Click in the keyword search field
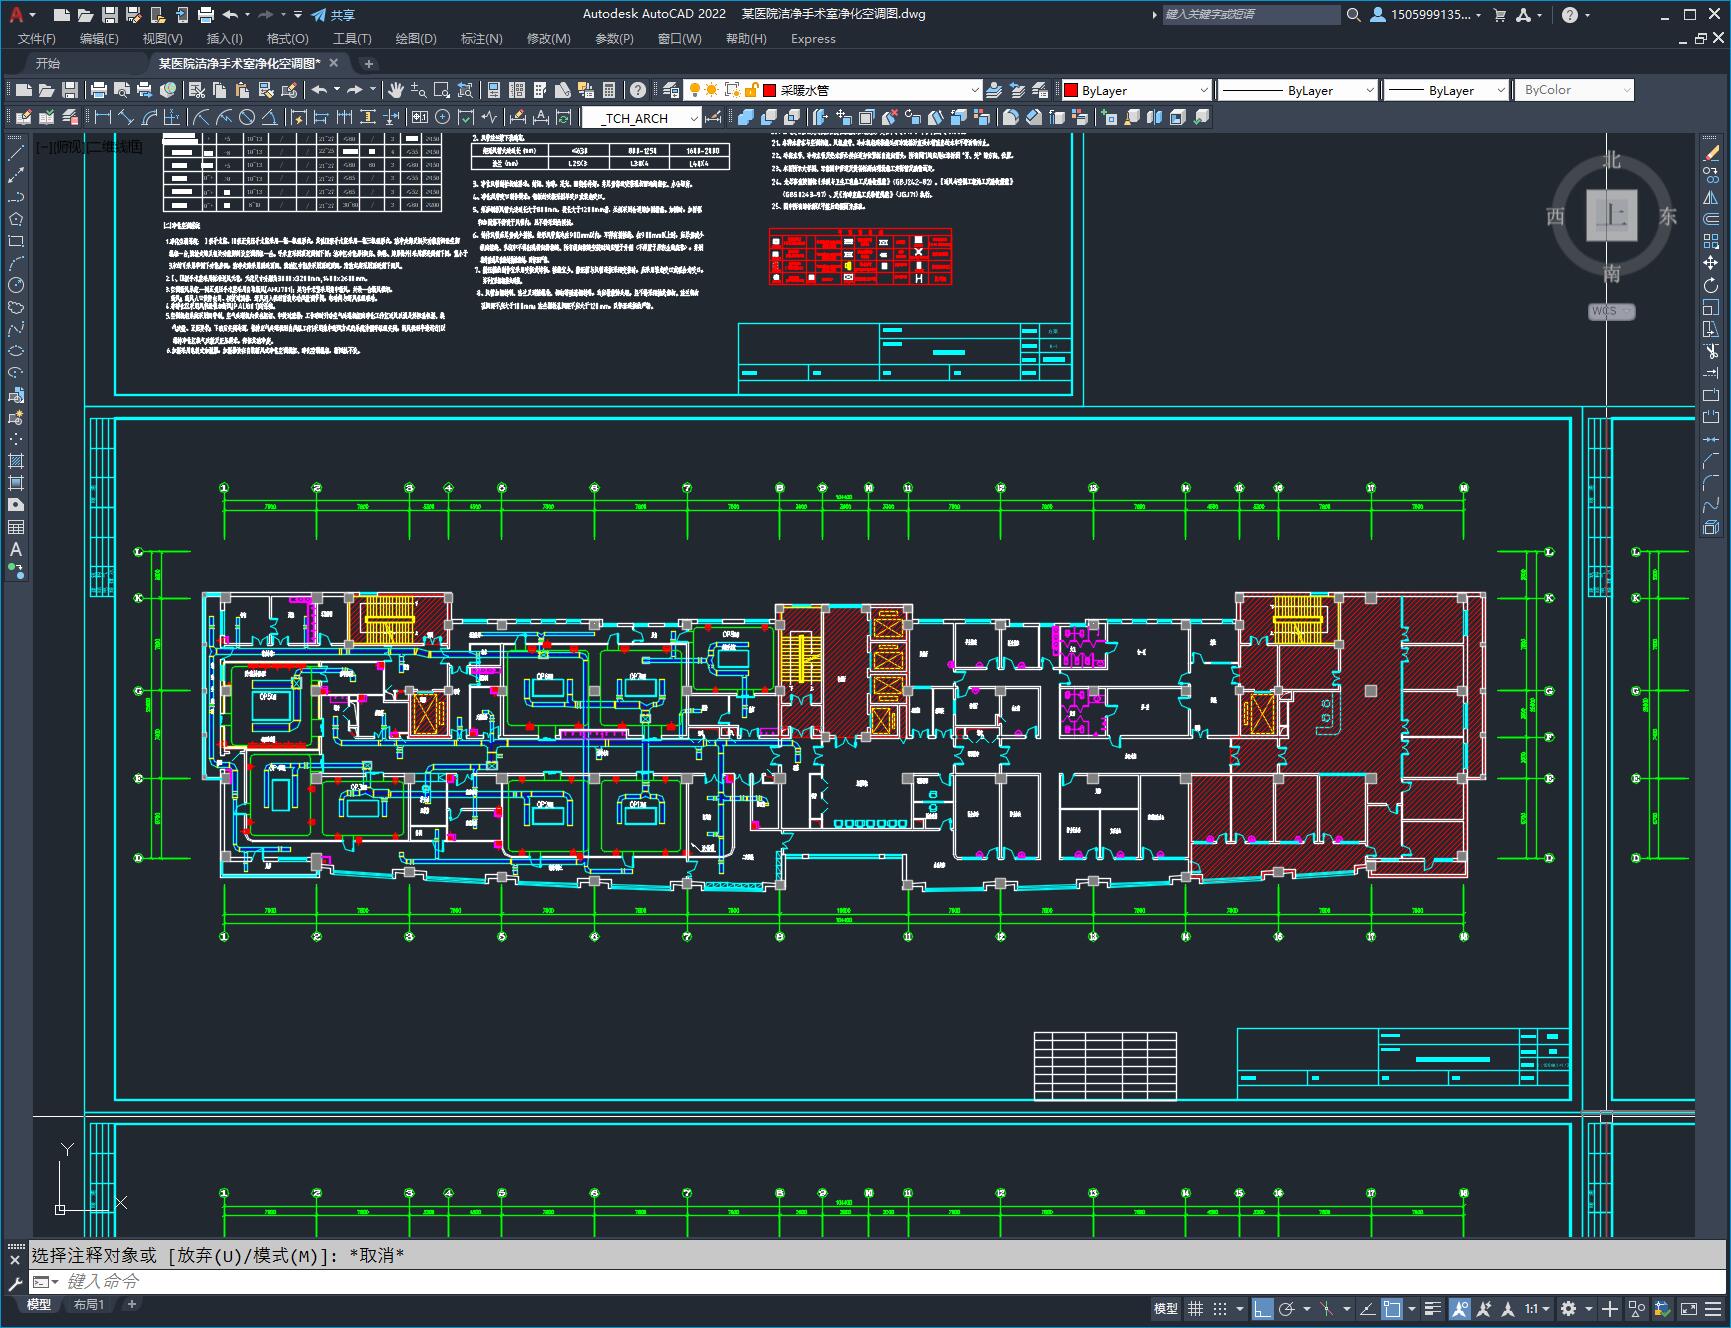Screen dimensions: 1731x1328 [1250, 14]
